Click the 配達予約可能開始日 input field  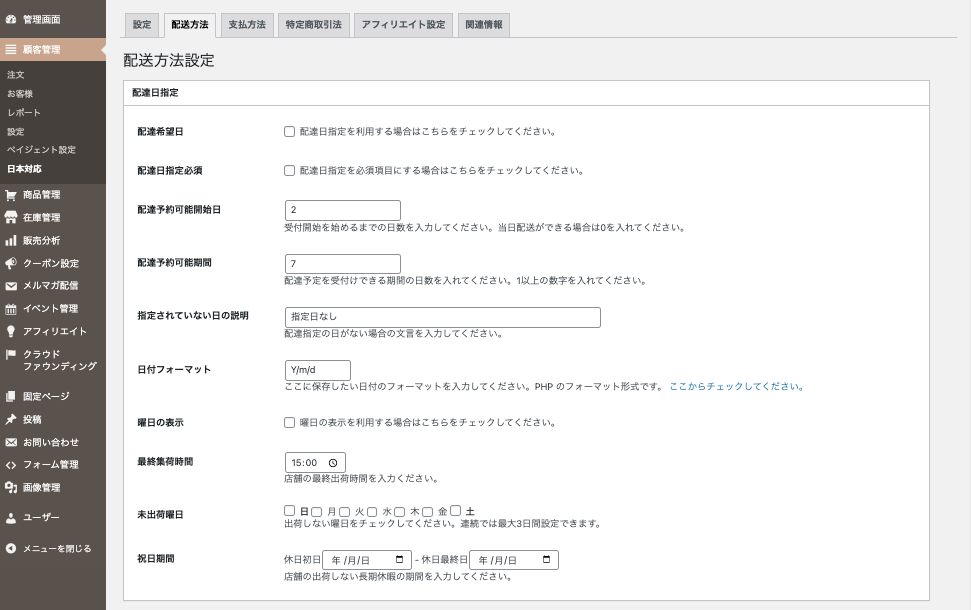point(342,210)
